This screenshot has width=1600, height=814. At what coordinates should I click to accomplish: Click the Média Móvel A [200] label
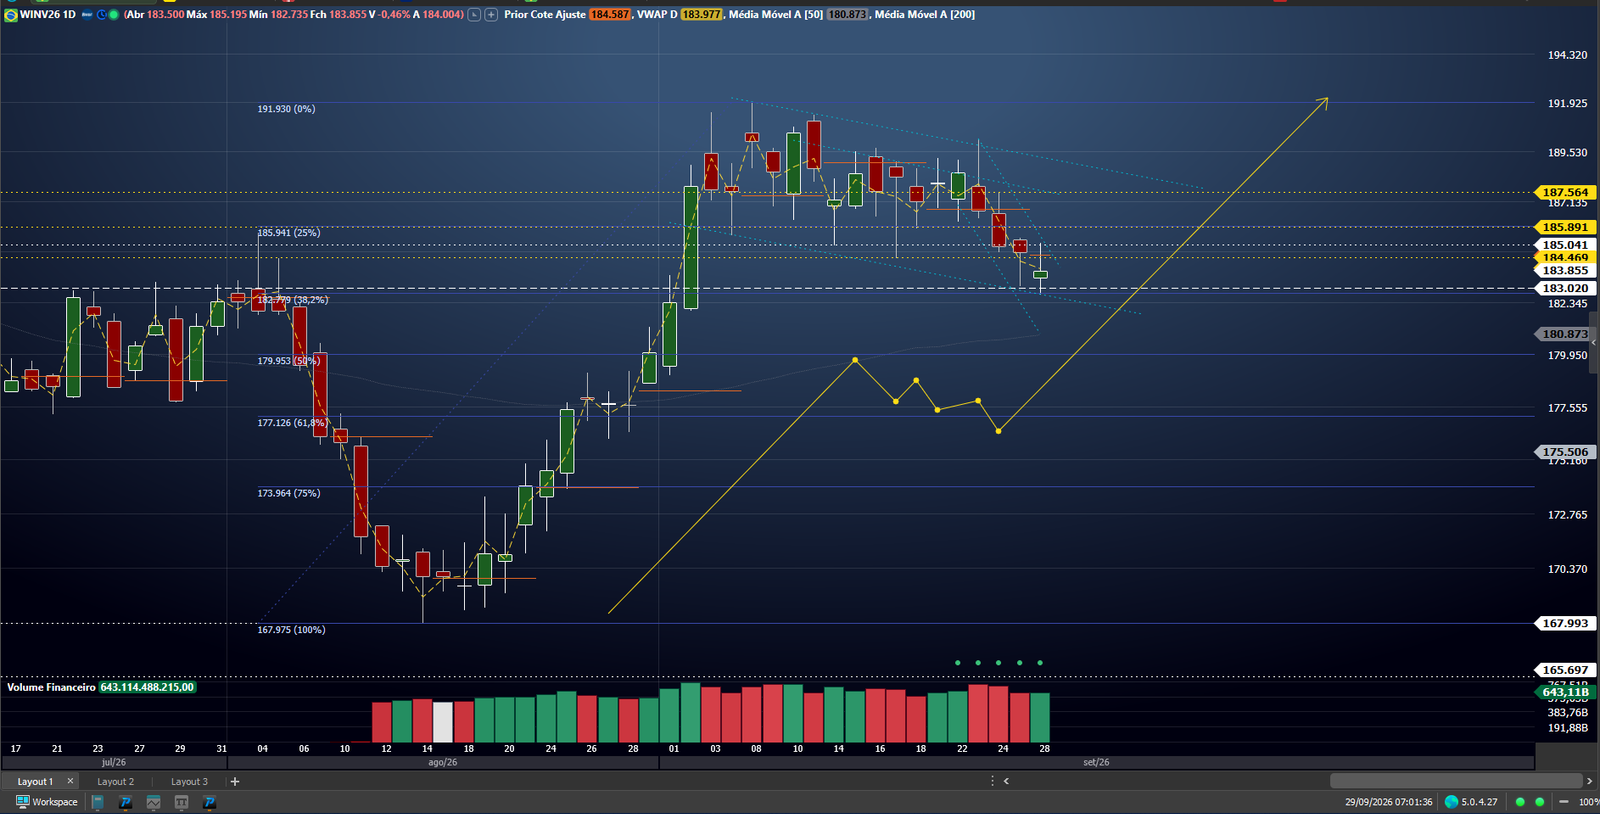click(x=925, y=15)
